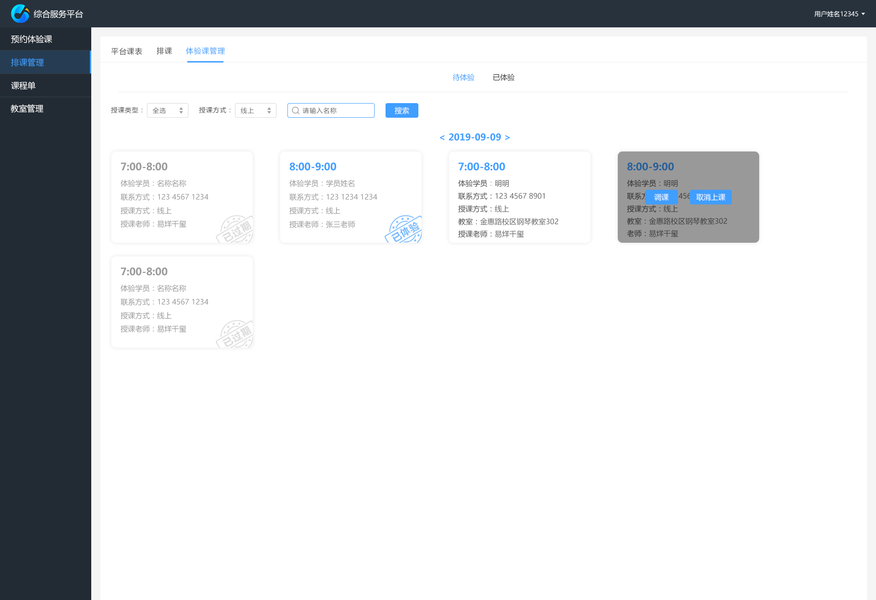876x600 pixels.
Task: Focus the 请输入名称 search field
Action: click(331, 111)
